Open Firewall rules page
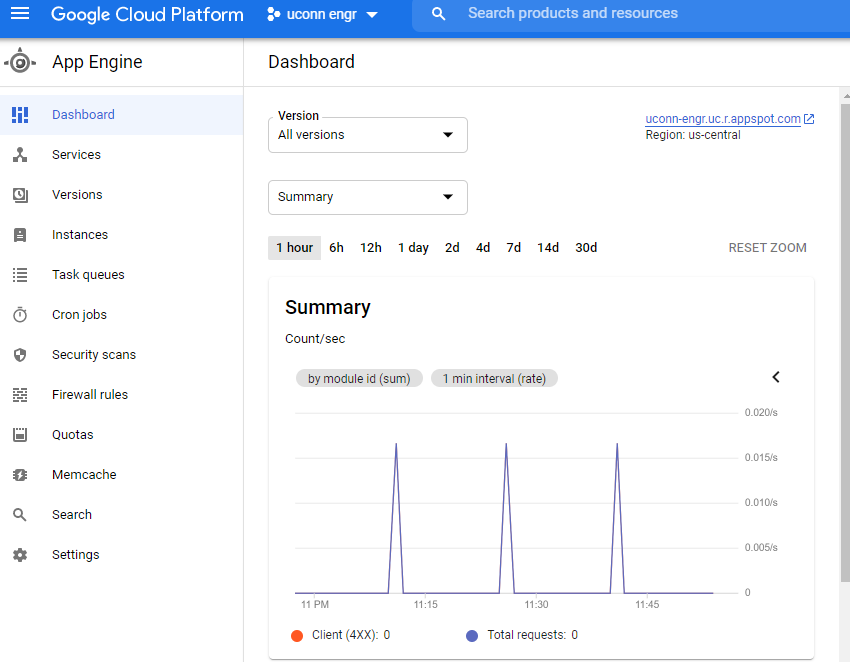Image resolution: width=850 pixels, height=662 pixels. click(x=121, y=395)
